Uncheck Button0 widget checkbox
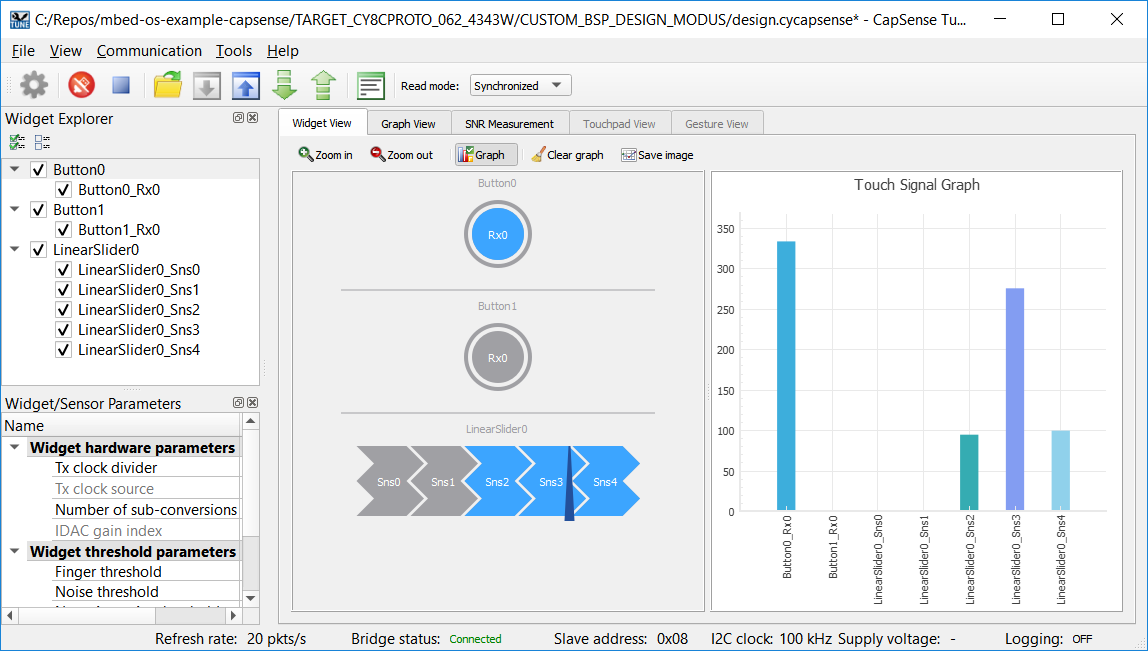This screenshot has width=1148, height=651. [x=39, y=170]
